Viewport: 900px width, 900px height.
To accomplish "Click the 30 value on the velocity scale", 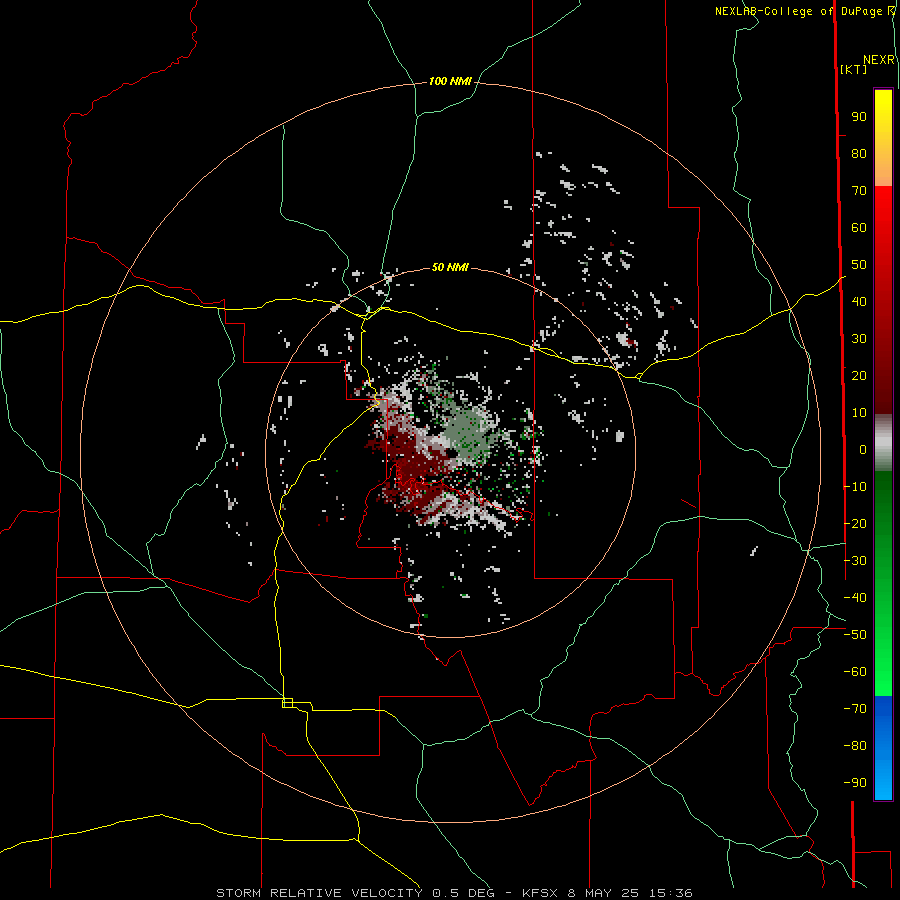I will (859, 339).
